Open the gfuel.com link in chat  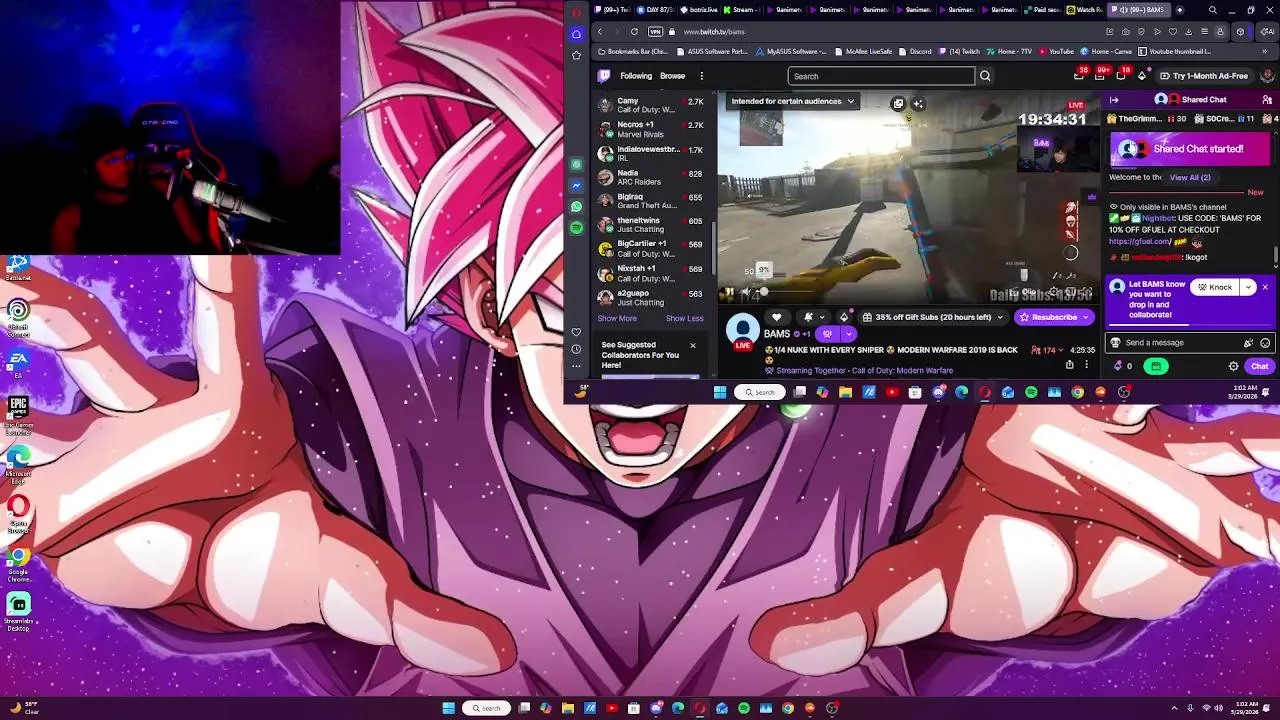coord(1139,242)
